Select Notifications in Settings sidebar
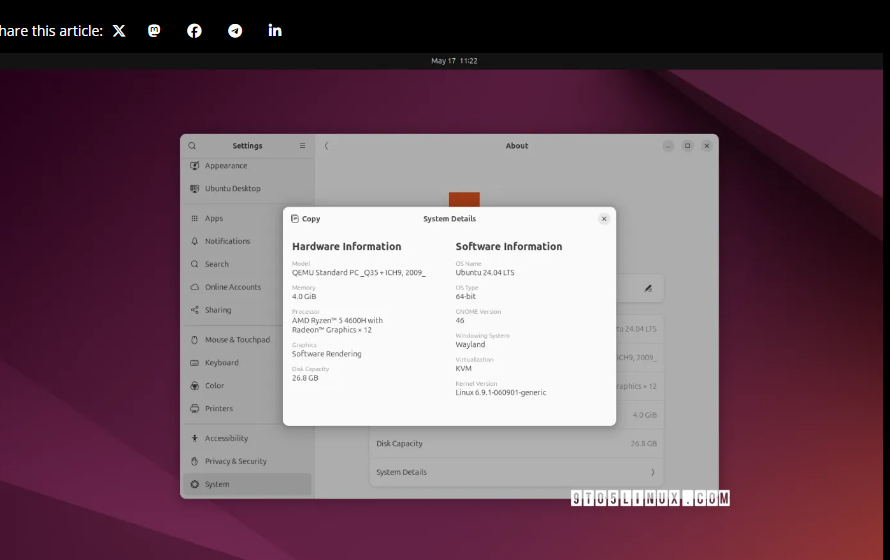 point(247,241)
